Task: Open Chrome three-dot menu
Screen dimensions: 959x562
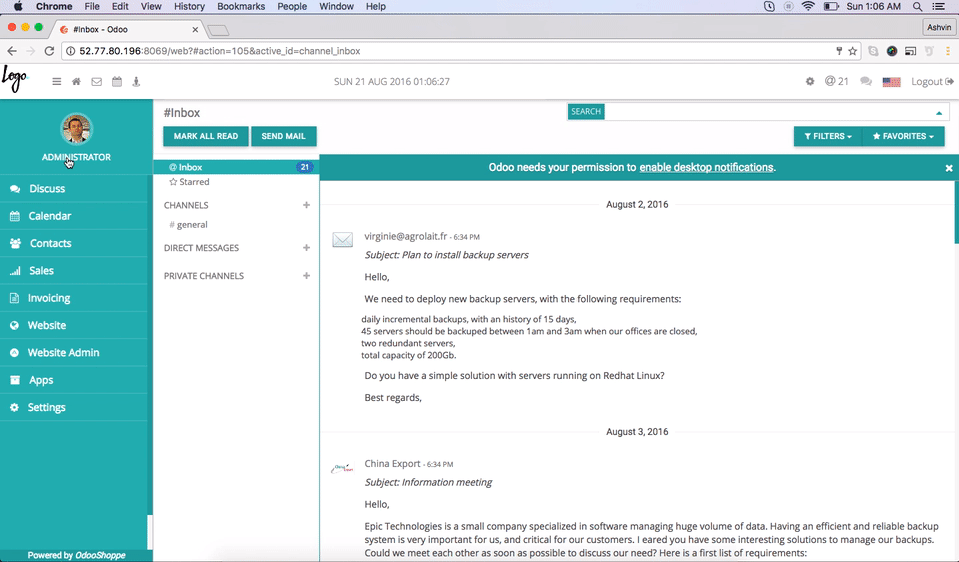Action: (x=948, y=51)
